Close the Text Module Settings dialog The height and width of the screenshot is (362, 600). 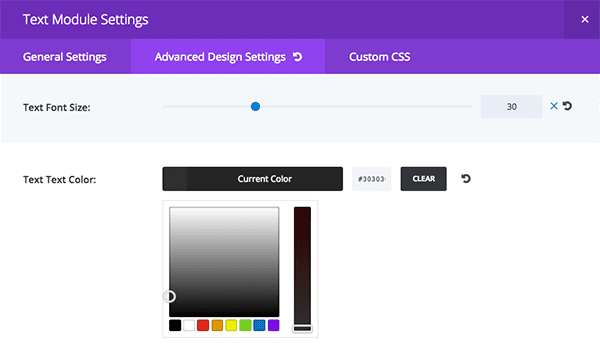(584, 20)
